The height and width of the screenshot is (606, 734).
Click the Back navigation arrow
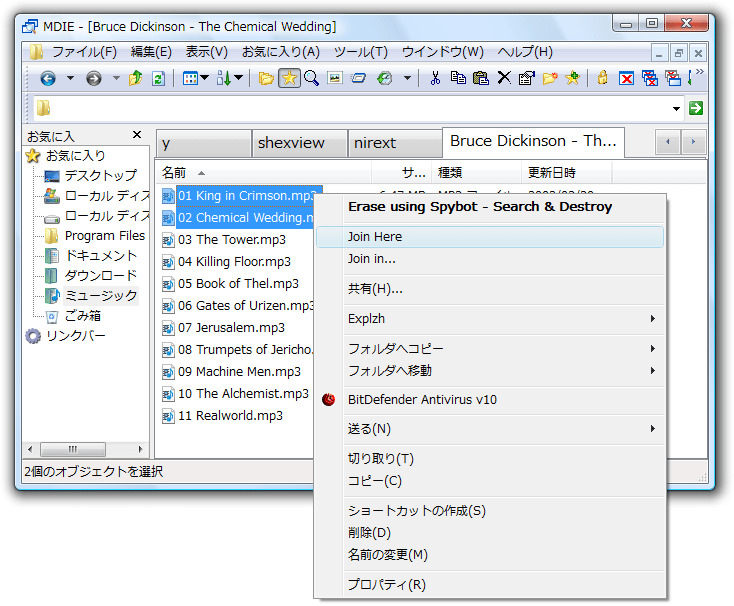(x=48, y=78)
